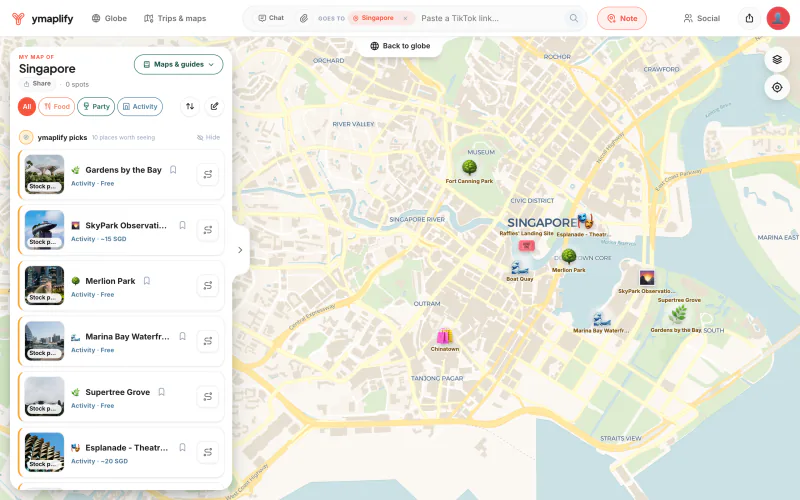The height and width of the screenshot is (500, 800).
Task: Filter spots by Food
Action: point(57,107)
